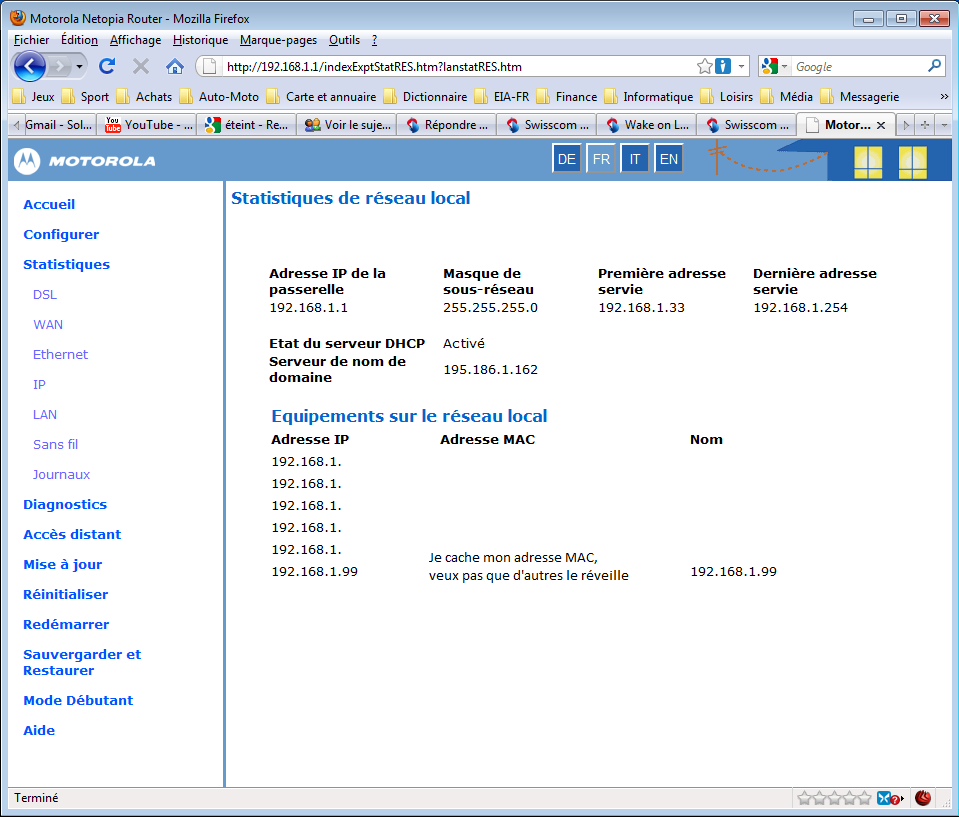The height and width of the screenshot is (817, 959).
Task: Open the list-all-tabs dropdown arrow
Action: pyautogui.click(x=944, y=125)
